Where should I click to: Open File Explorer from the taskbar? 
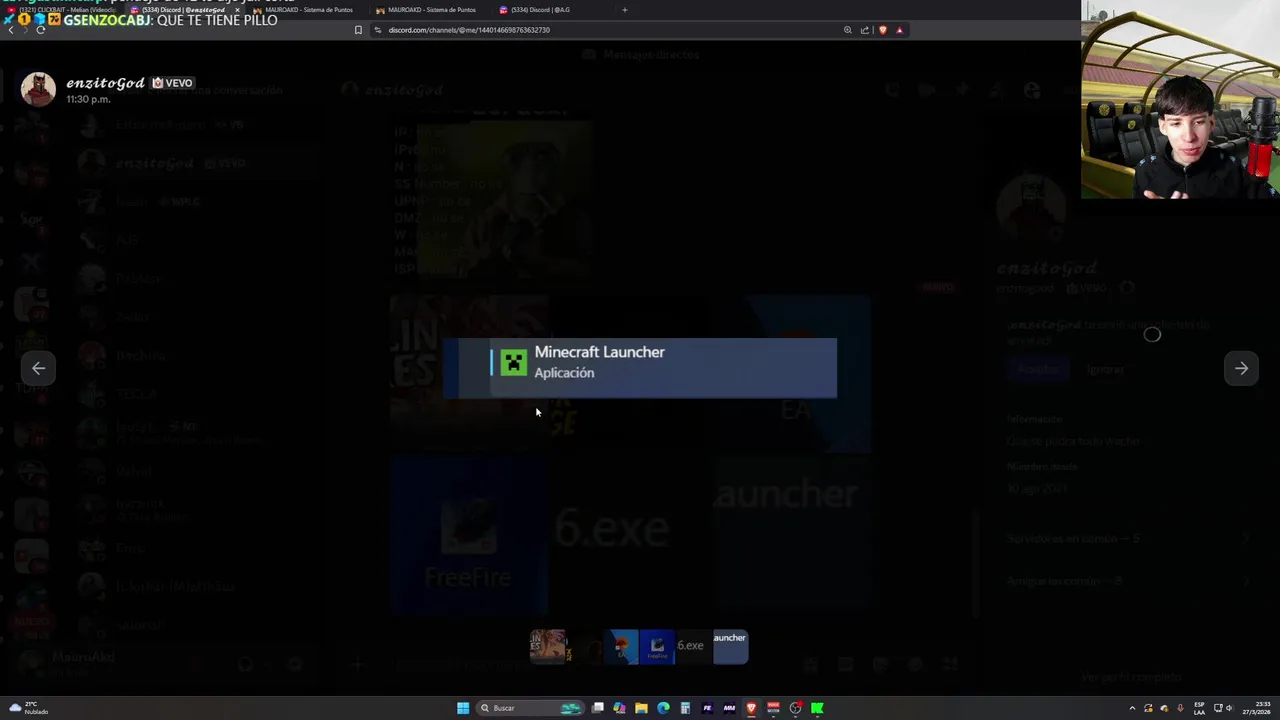point(641,708)
